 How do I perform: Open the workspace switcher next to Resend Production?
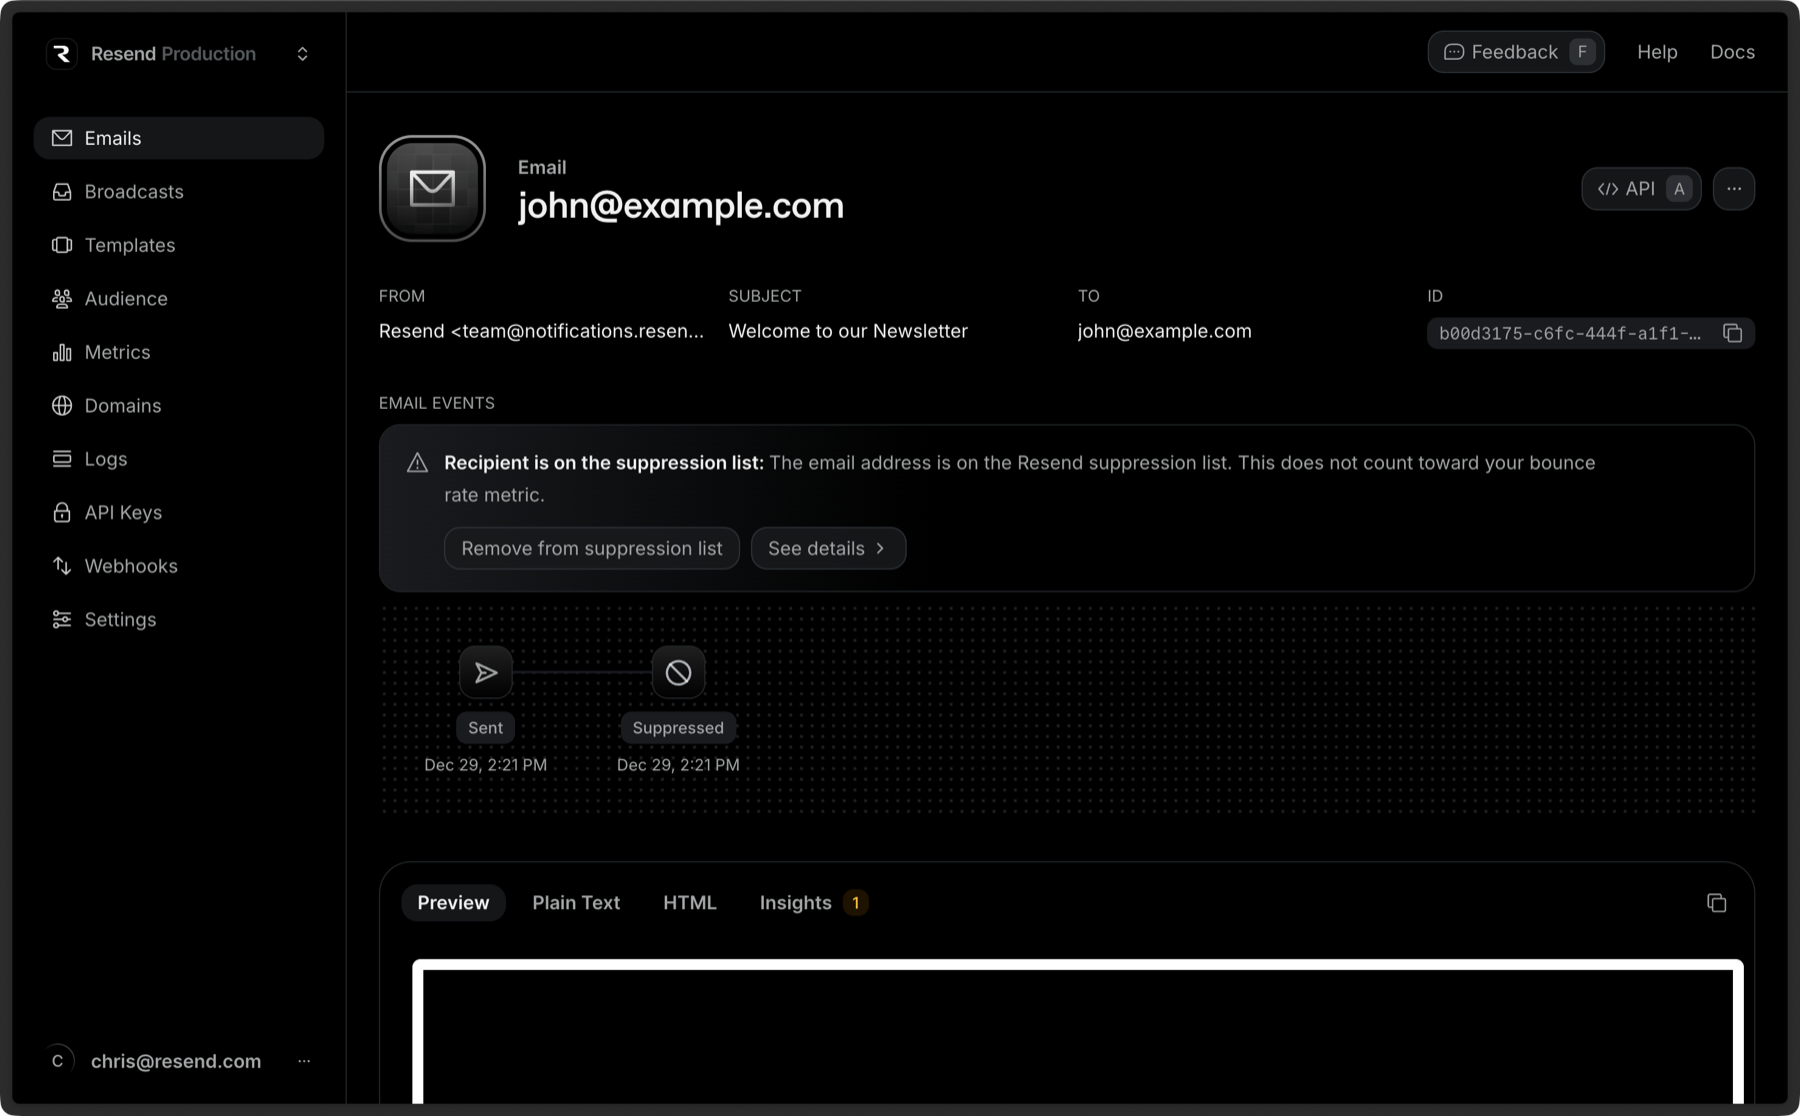pyautogui.click(x=302, y=53)
